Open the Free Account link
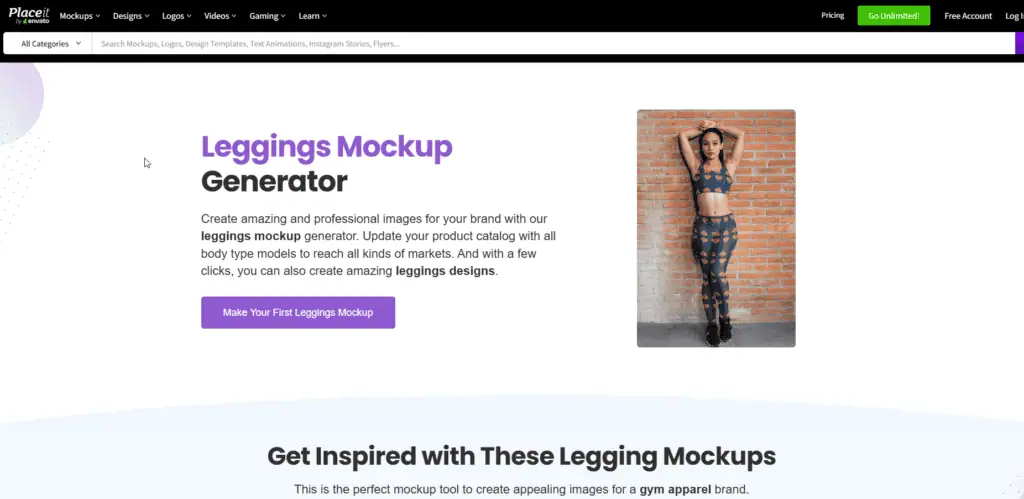The height and width of the screenshot is (499, 1024). click(968, 16)
